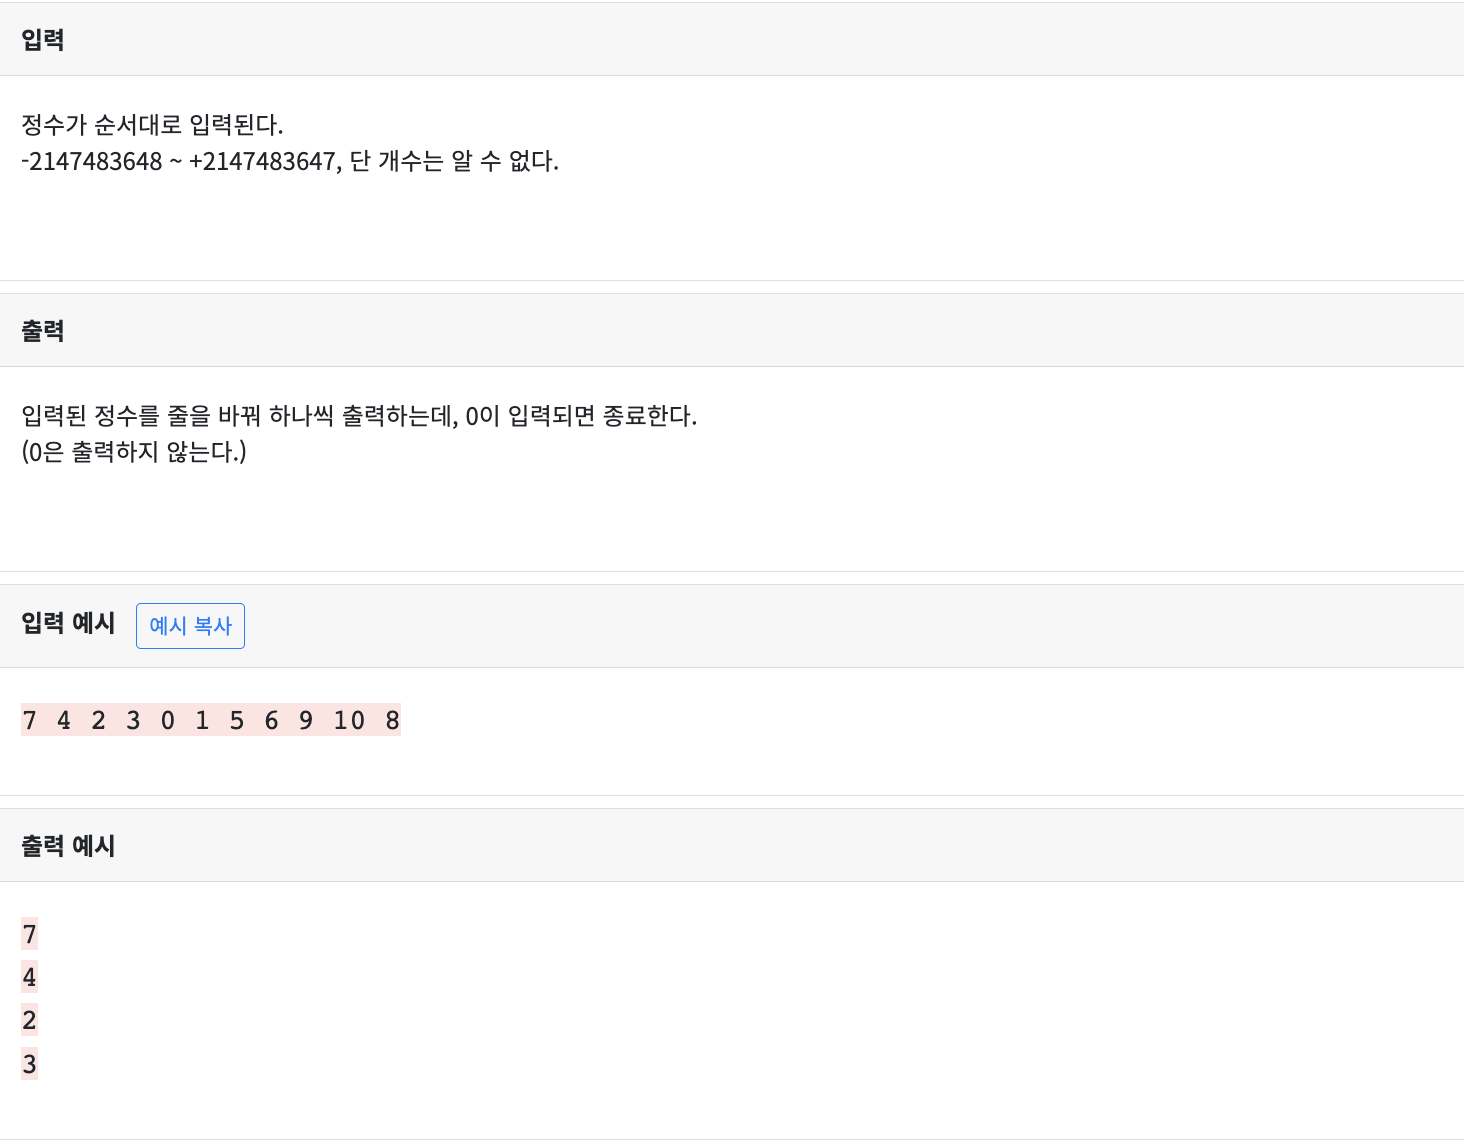Click the 예시 복사 button
1464x1142 pixels.
point(190,626)
